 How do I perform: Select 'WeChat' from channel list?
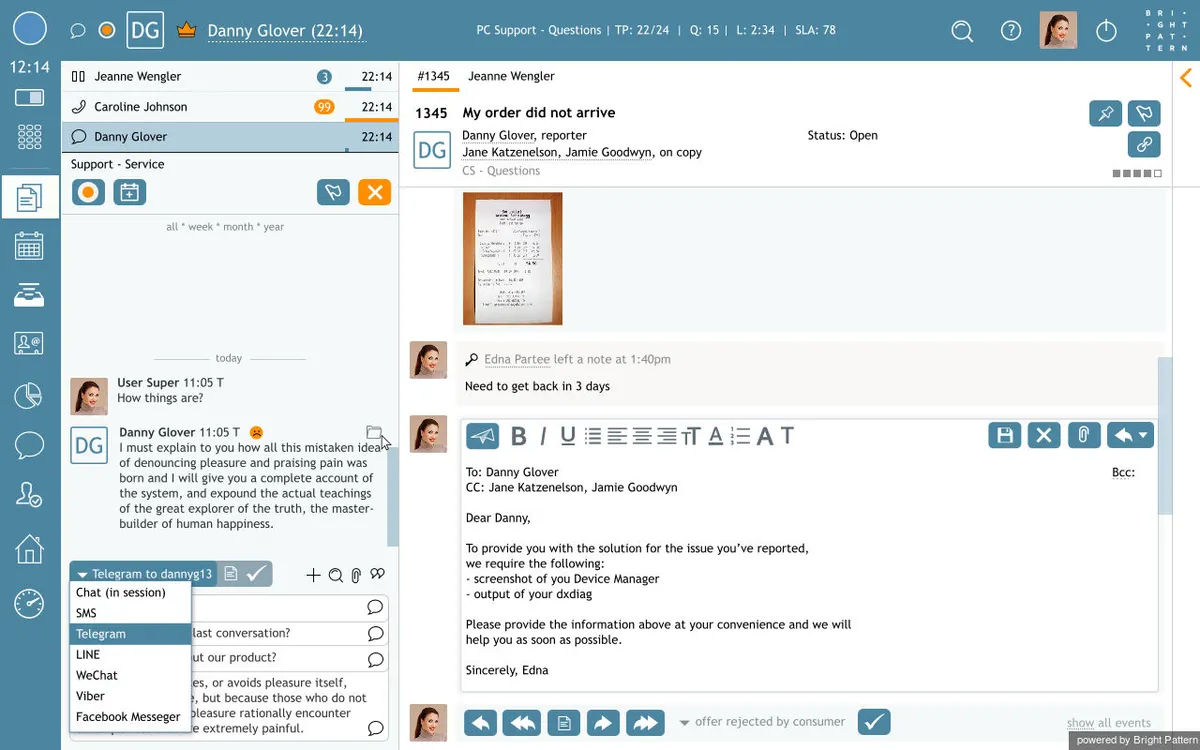click(x=130, y=675)
